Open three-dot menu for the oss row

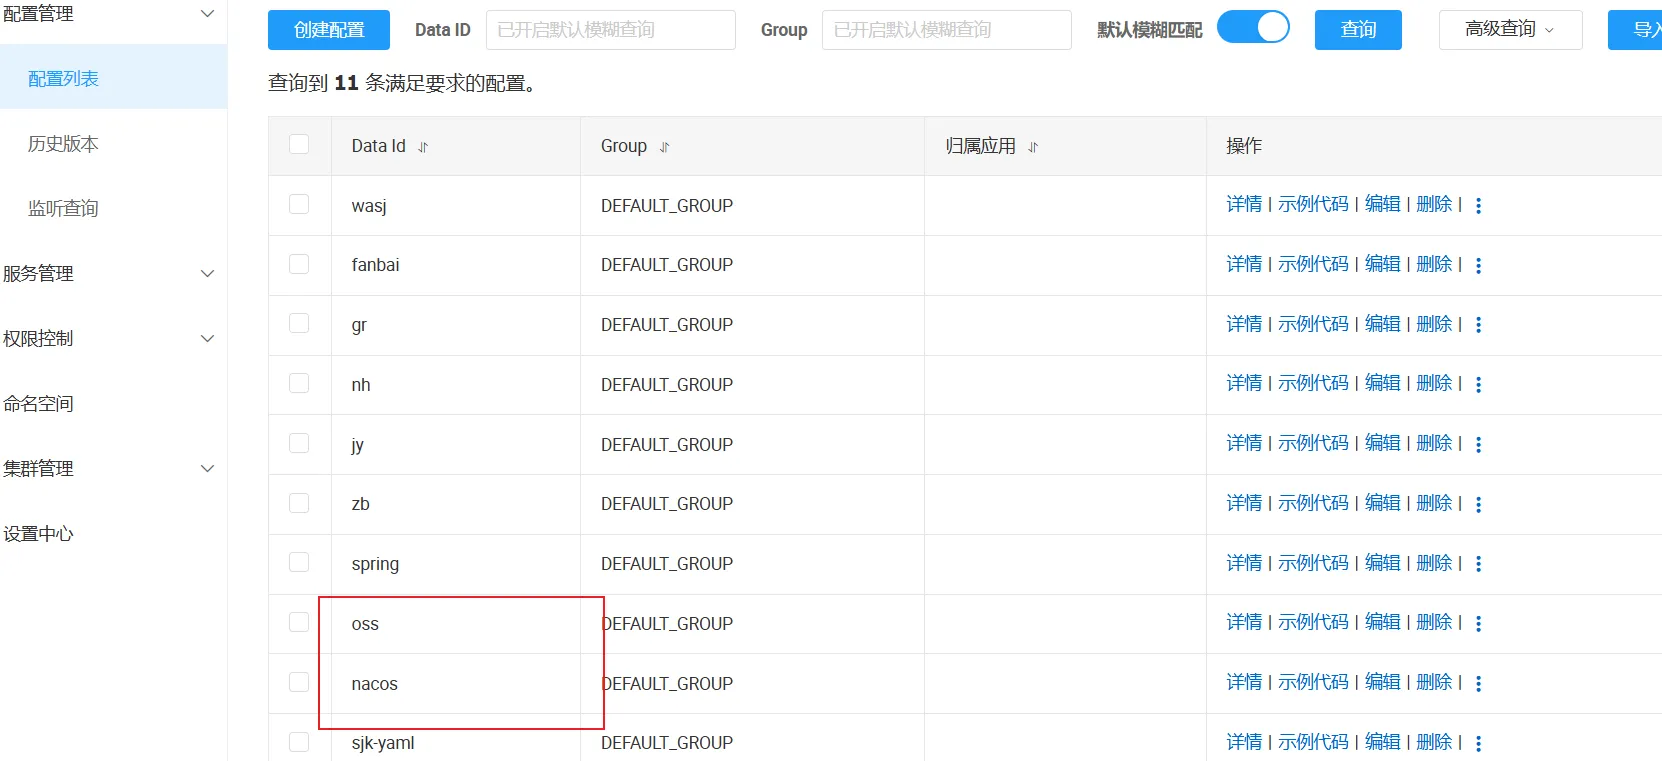coord(1478,624)
